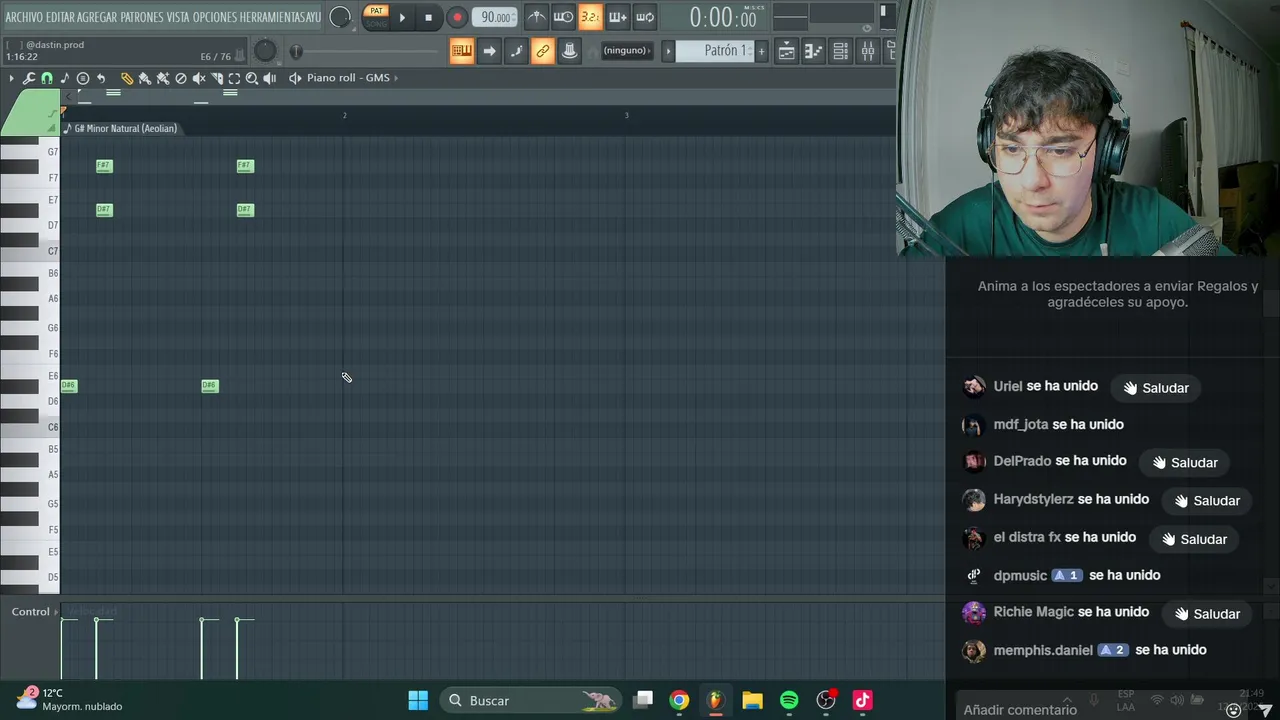Open the Windows Start menu
The image size is (1280, 720).
click(x=418, y=701)
